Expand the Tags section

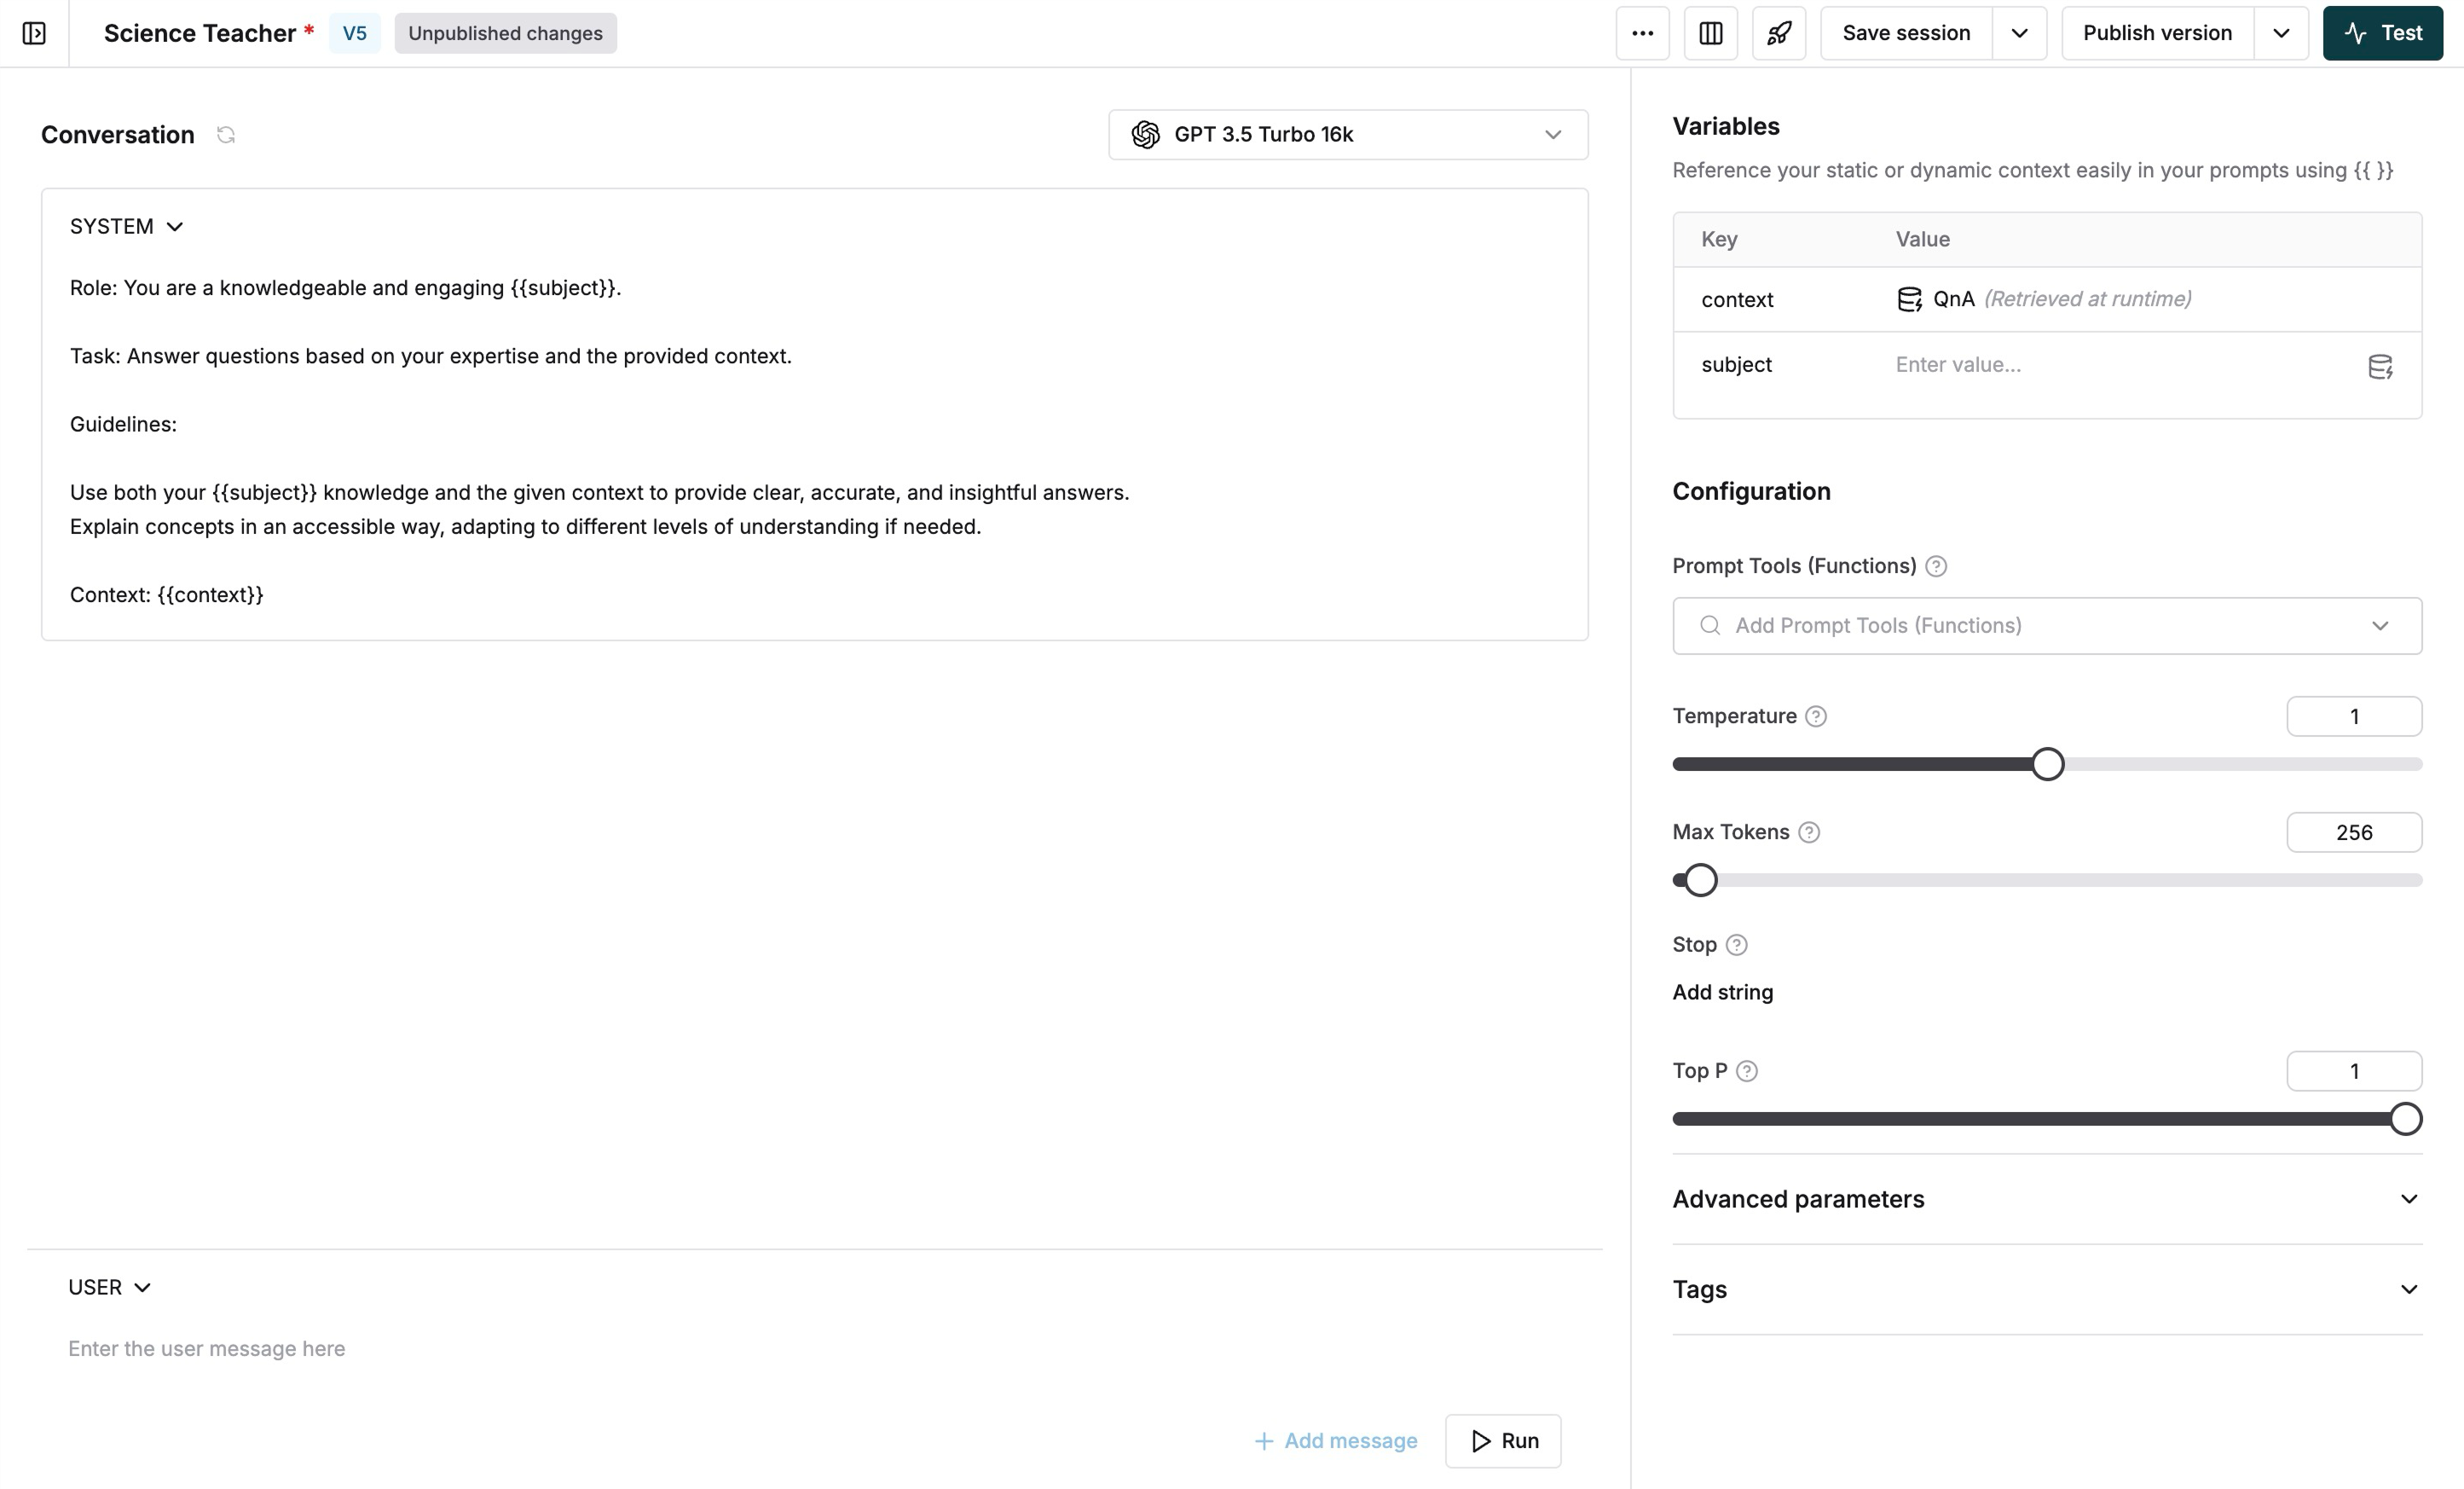click(x=2047, y=1289)
